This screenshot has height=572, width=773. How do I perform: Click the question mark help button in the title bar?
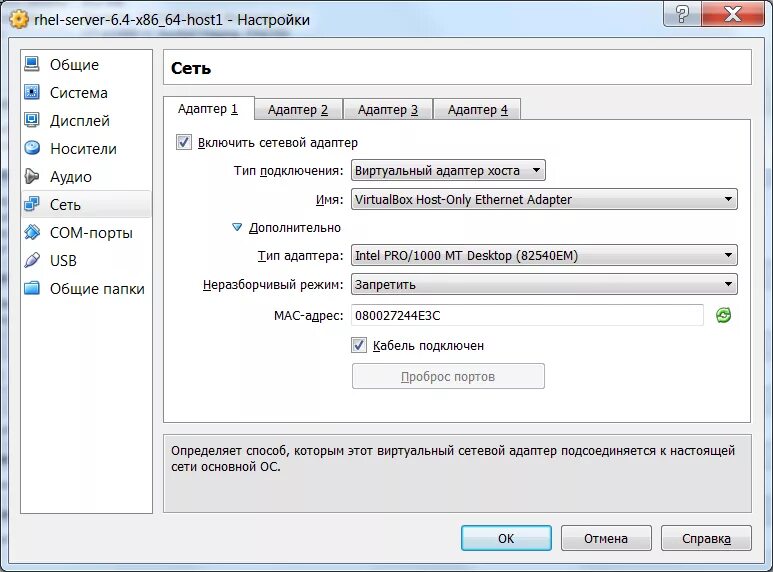click(682, 14)
